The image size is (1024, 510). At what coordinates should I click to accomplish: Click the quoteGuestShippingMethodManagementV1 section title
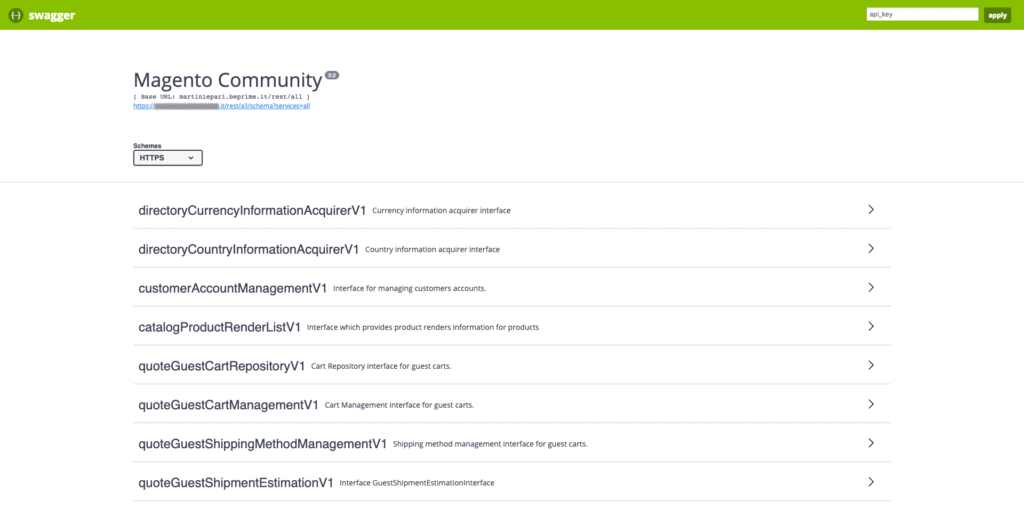[x=263, y=443]
